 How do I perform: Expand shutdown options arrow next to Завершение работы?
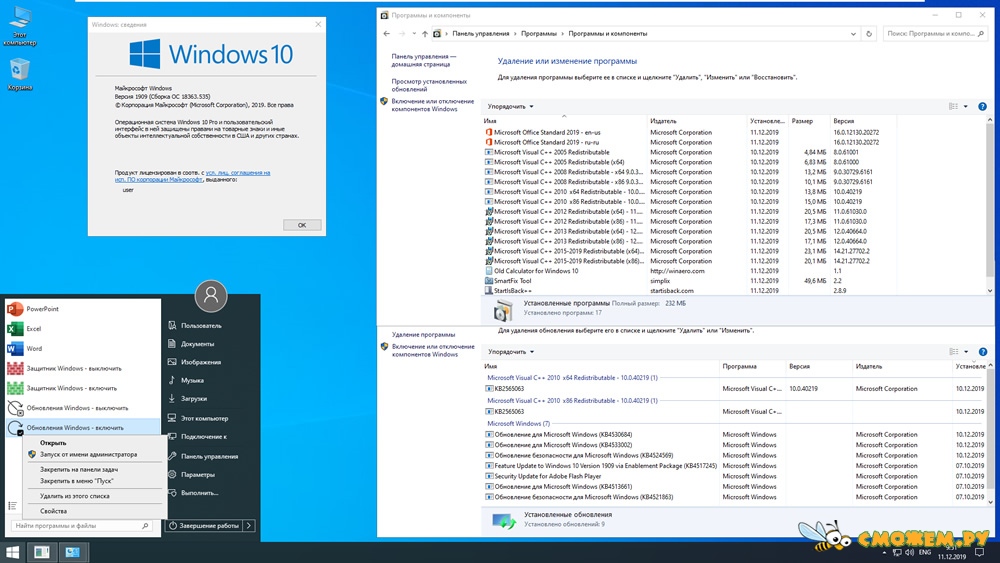pos(249,526)
